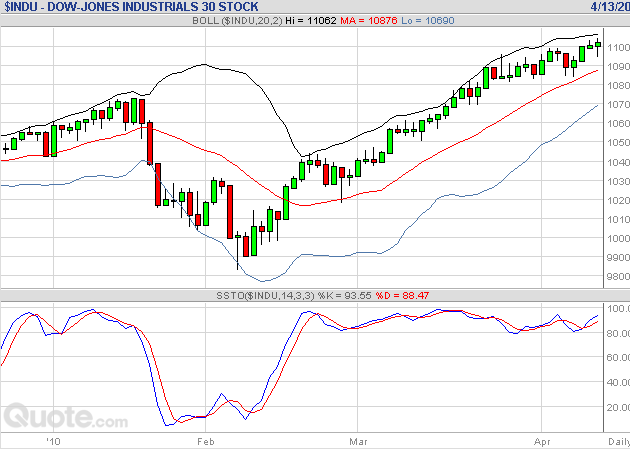
Task: Click the $INDU Dow-Jones Industrials chart title
Action: (131, 7)
